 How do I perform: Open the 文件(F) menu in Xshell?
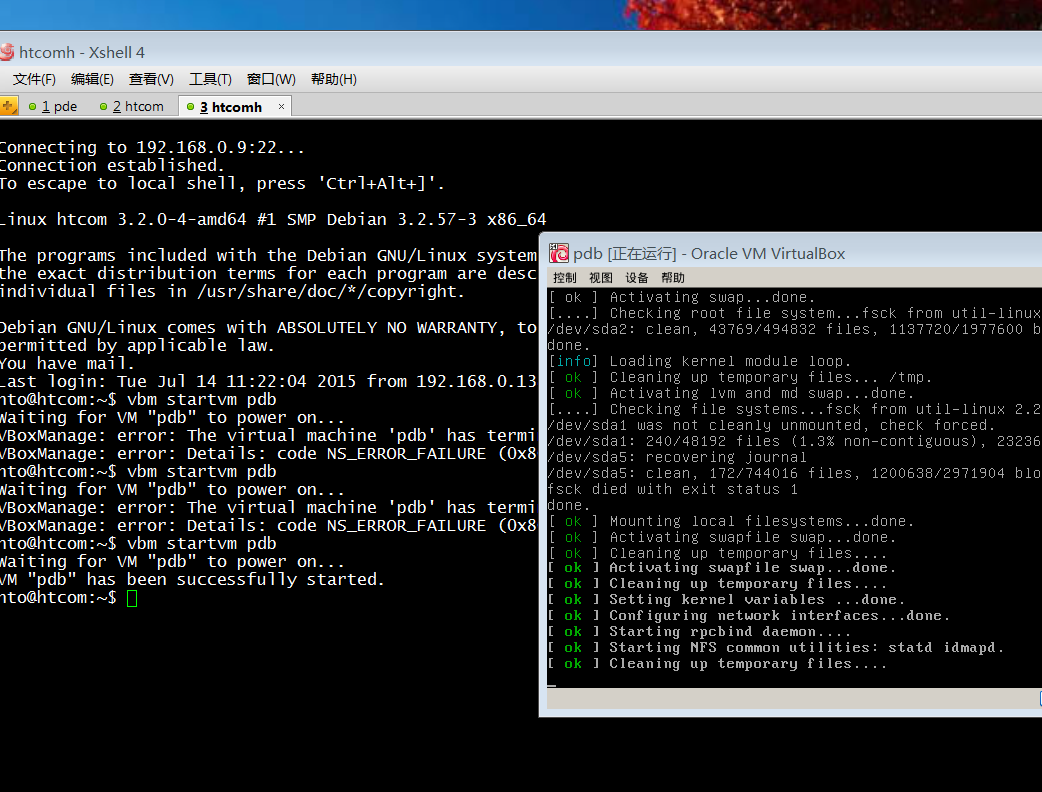[35, 79]
